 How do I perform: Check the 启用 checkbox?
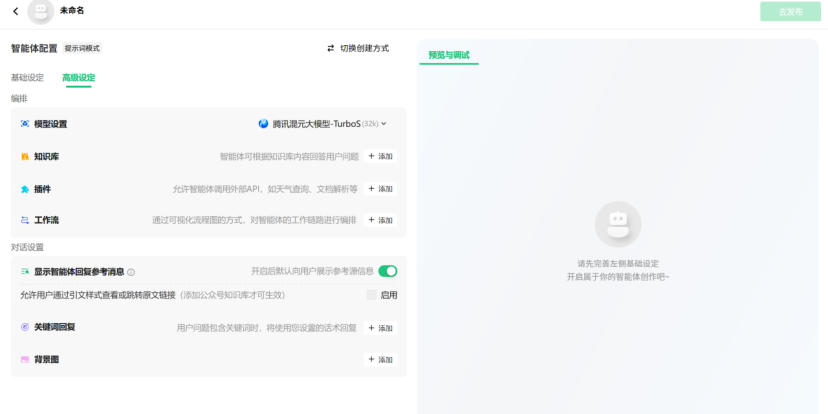point(372,295)
